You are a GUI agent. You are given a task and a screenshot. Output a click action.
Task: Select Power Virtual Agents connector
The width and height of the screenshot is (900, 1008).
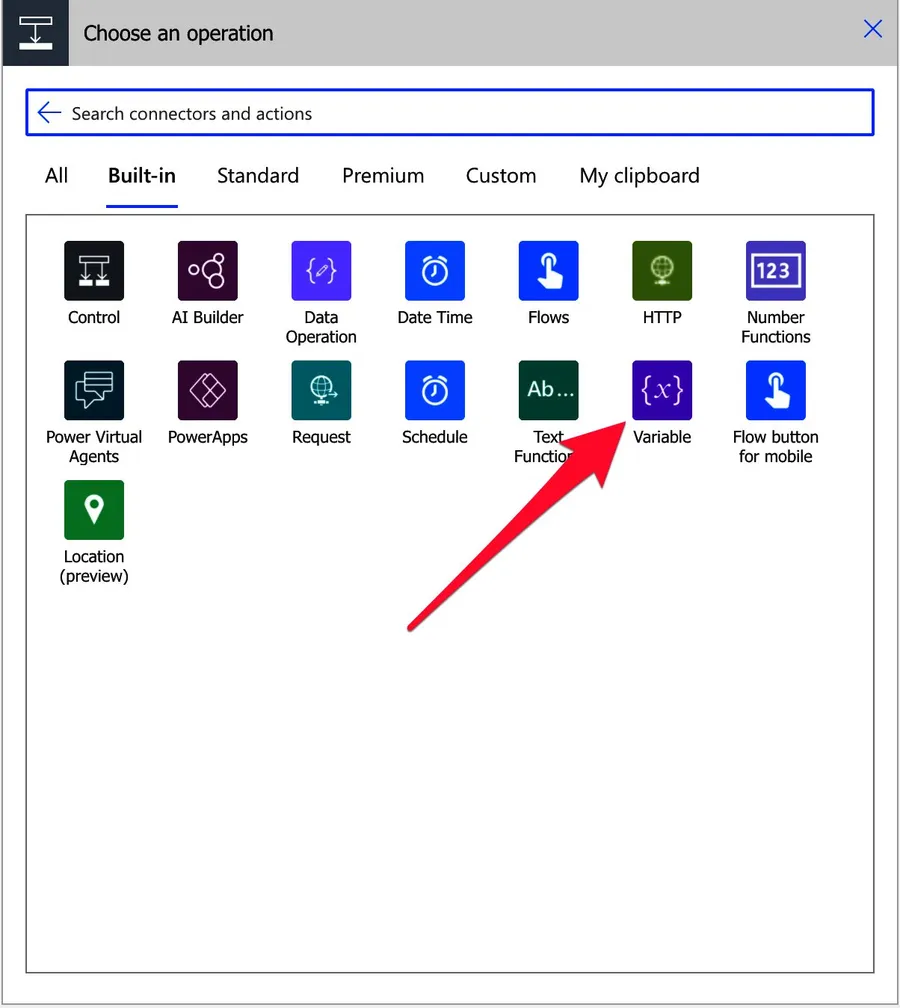94,391
